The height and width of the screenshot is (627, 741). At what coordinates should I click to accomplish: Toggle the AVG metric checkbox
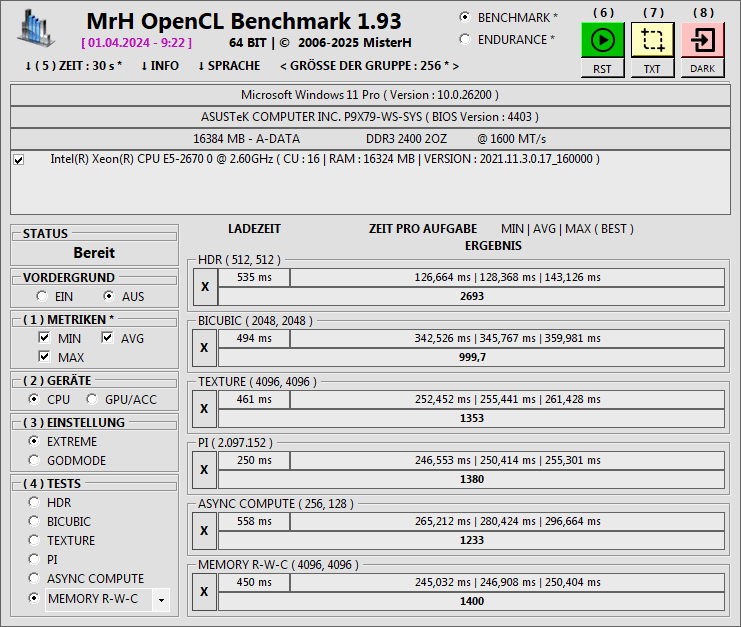[x=107, y=338]
